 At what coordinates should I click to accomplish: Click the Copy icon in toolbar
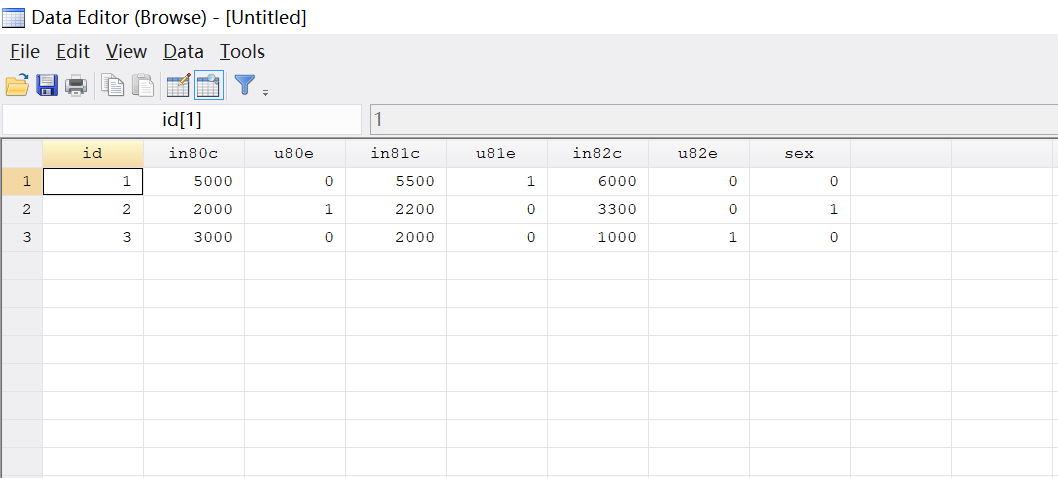click(114, 86)
